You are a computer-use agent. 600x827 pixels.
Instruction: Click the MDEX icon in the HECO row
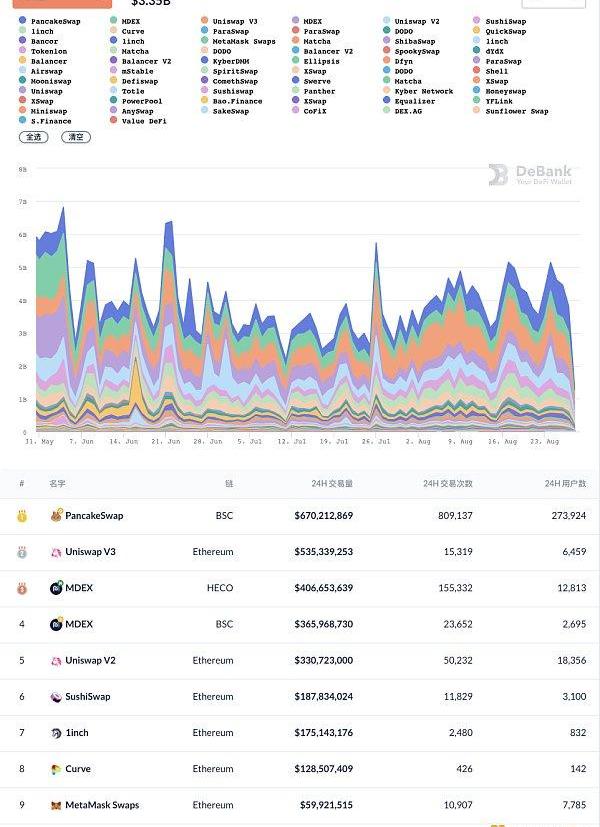click(x=56, y=588)
